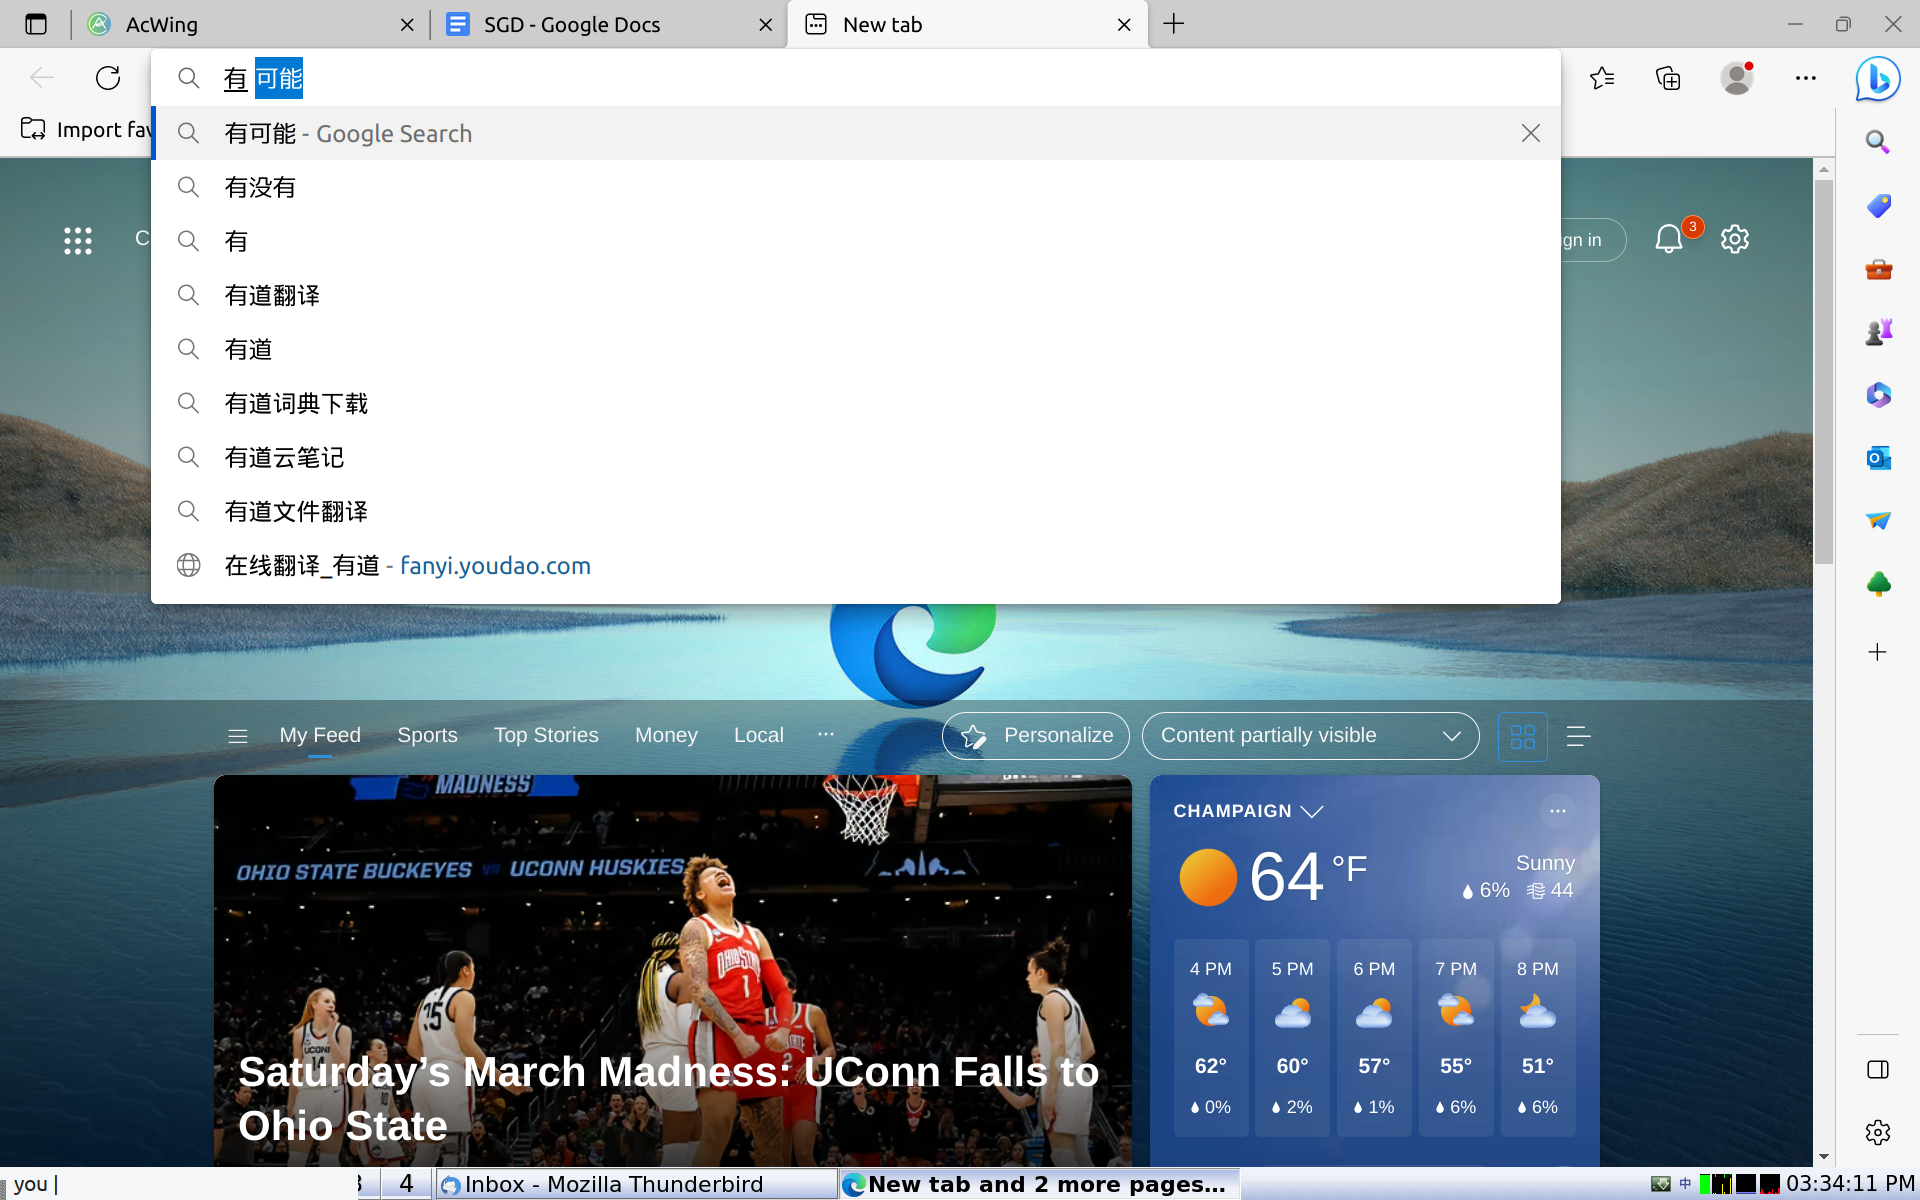Open the fanyi.youdao.com suggestion

click(495, 566)
